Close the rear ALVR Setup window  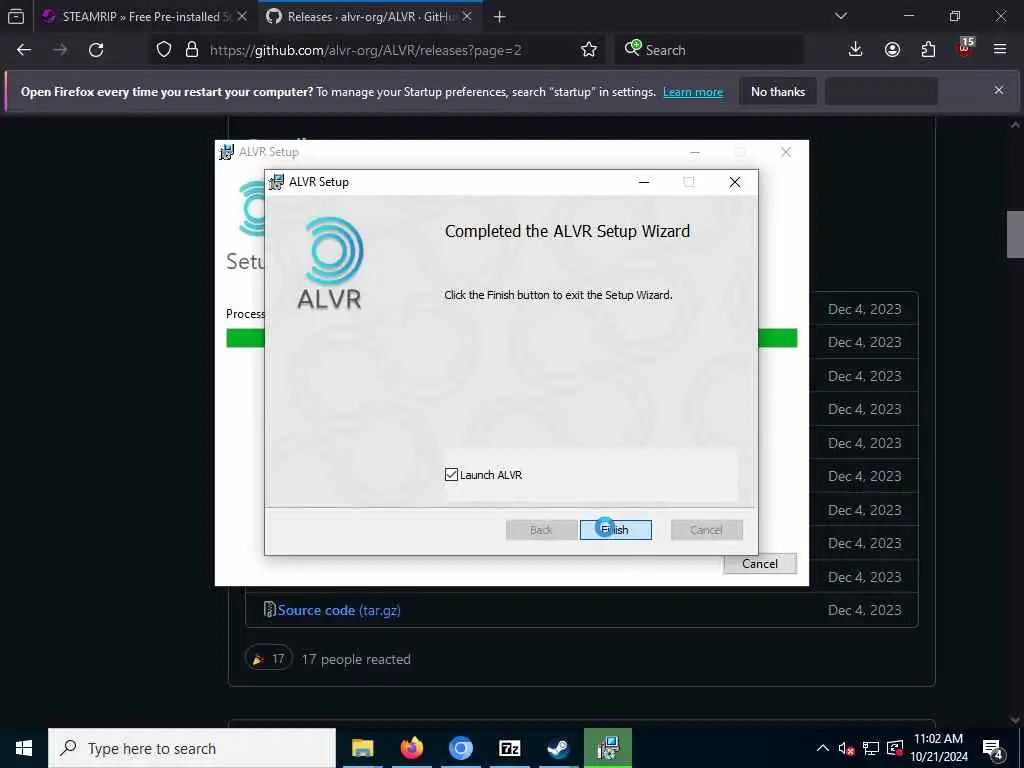(786, 152)
